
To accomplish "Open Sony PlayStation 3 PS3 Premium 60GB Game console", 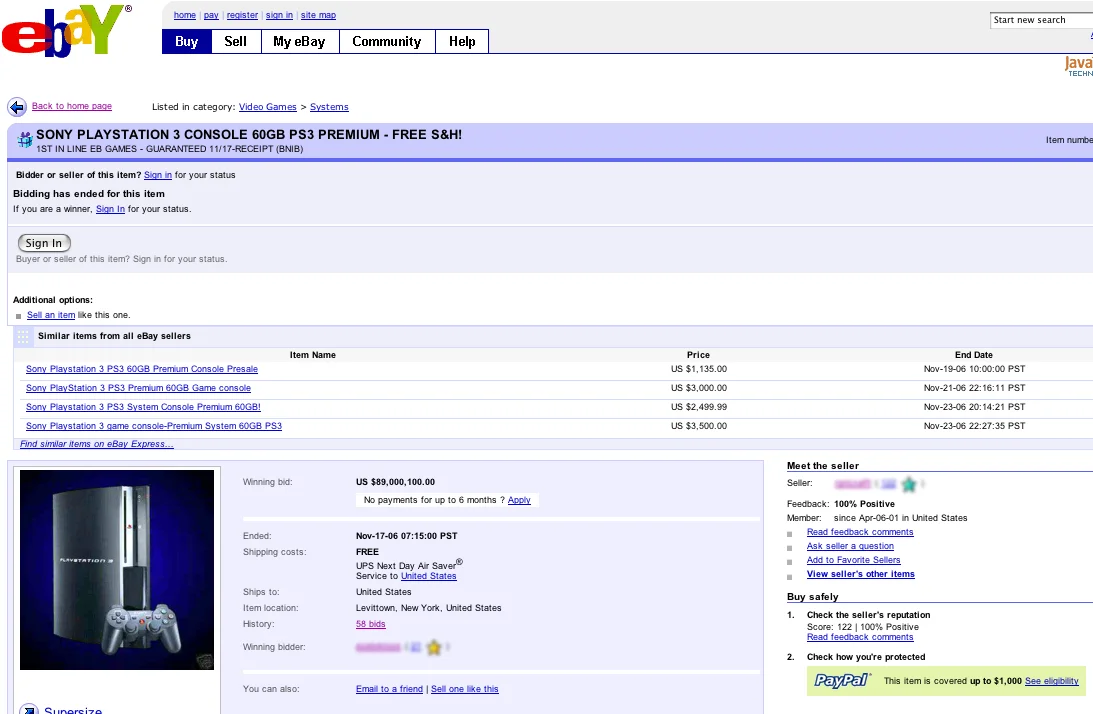I will pos(138,388).
